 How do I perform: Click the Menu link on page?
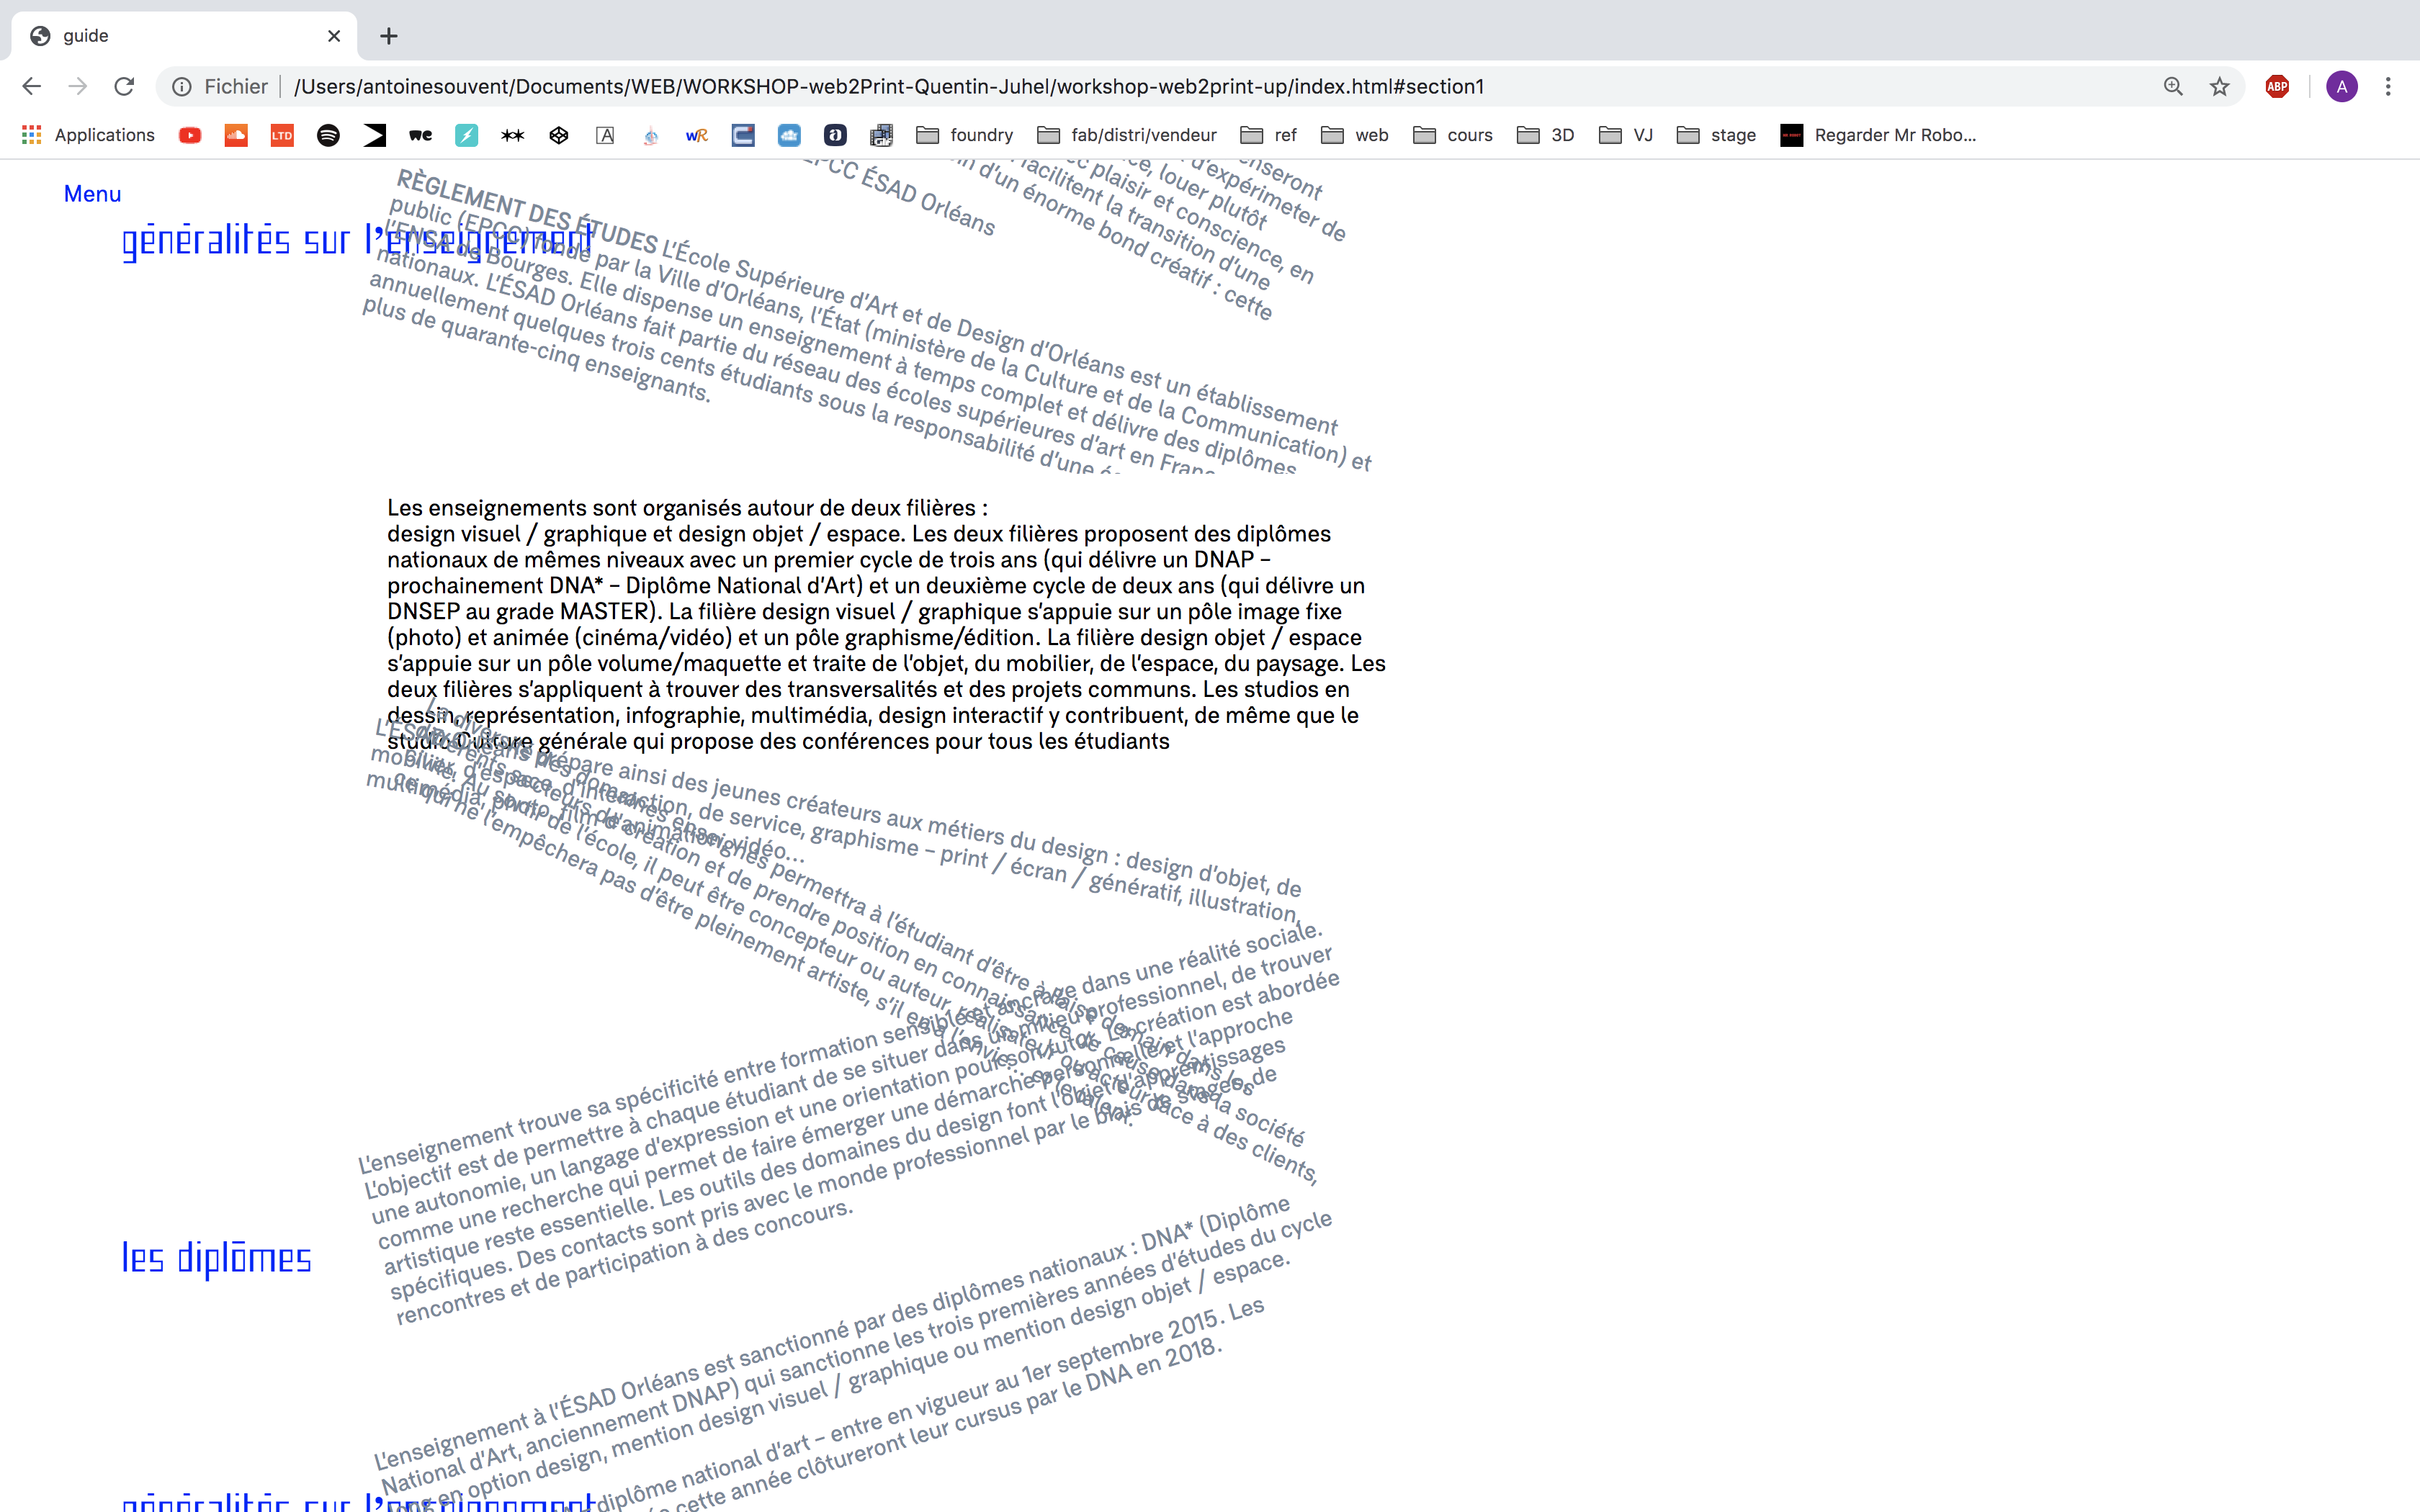(x=92, y=194)
